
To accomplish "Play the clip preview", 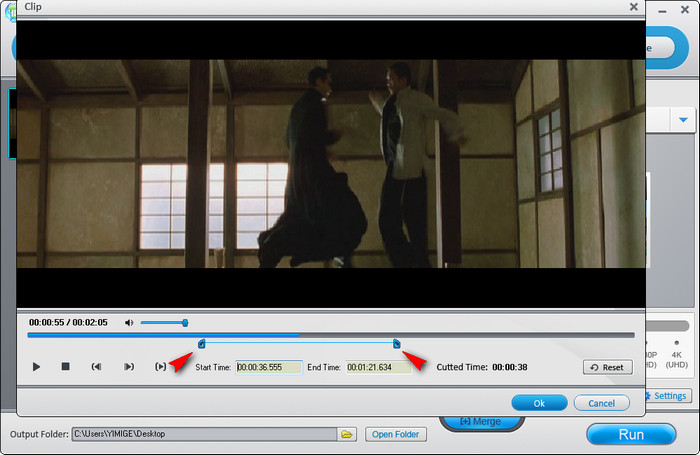I will (36, 367).
